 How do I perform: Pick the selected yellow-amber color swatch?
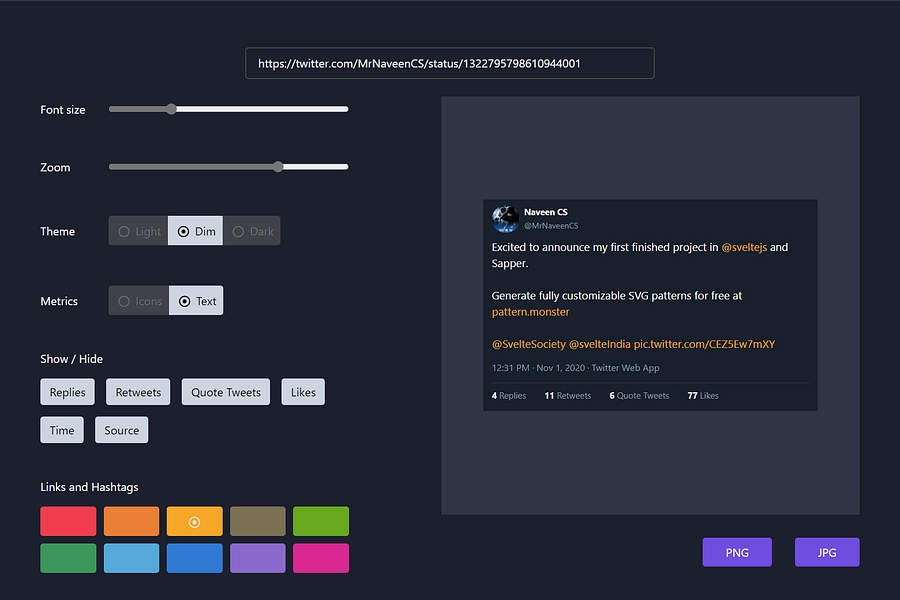click(195, 521)
